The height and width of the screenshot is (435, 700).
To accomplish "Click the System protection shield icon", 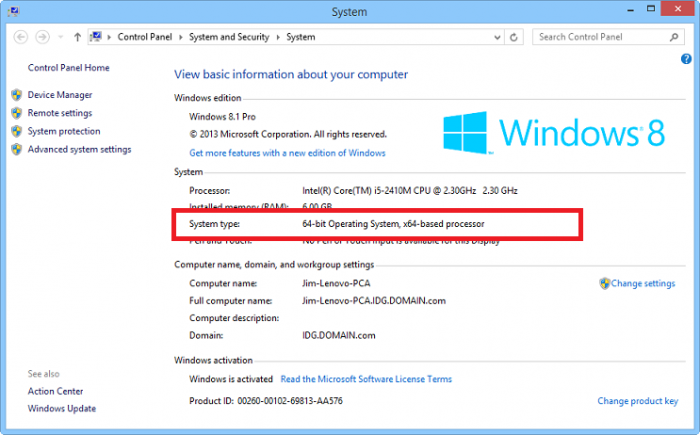I will click(x=17, y=131).
